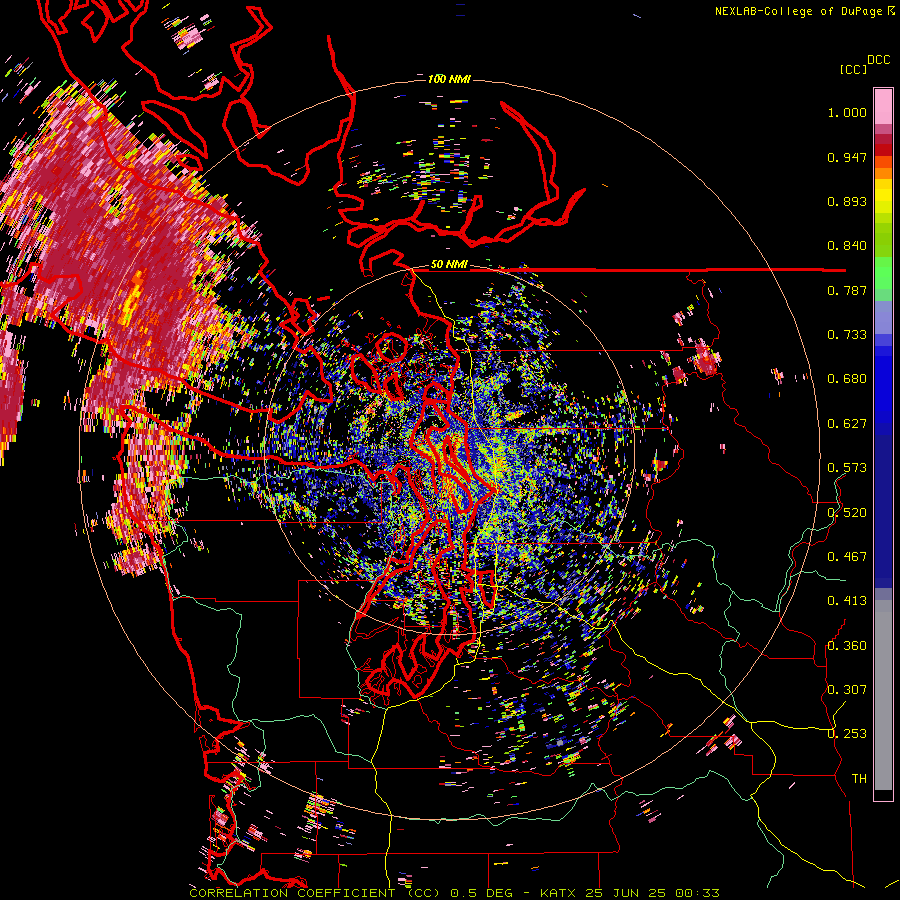Click the TH threshold label
Screen dimensions: 900x900
859,779
